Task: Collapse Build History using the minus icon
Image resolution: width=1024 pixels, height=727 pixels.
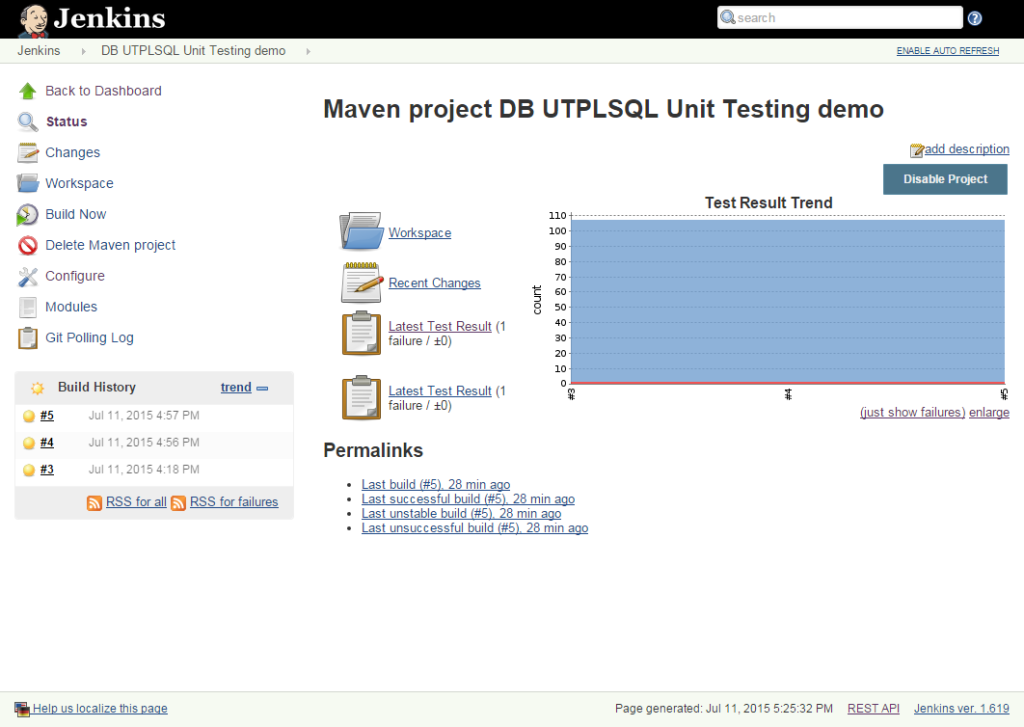Action: click(x=263, y=388)
